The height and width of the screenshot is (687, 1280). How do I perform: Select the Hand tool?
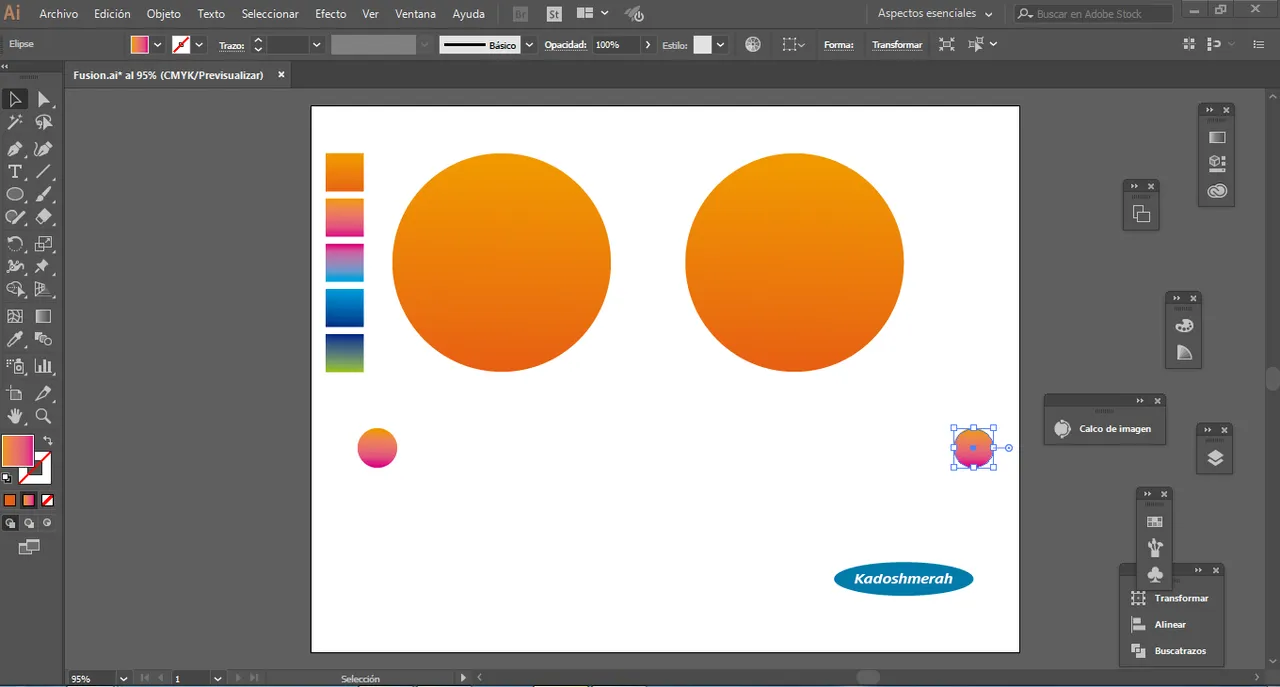pos(15,416)
